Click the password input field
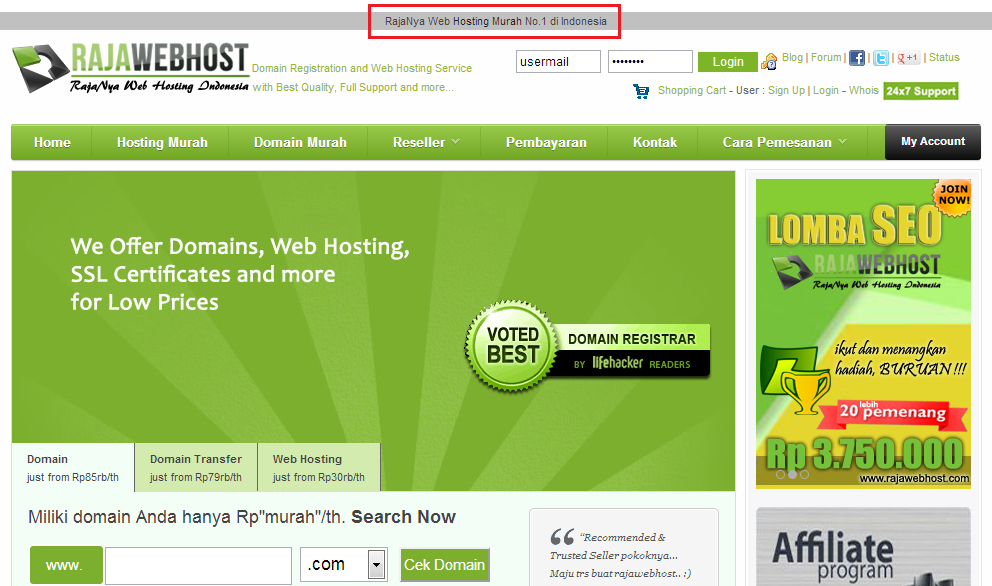The width and height of the screenshot is (992, 586). pos(650,61)
